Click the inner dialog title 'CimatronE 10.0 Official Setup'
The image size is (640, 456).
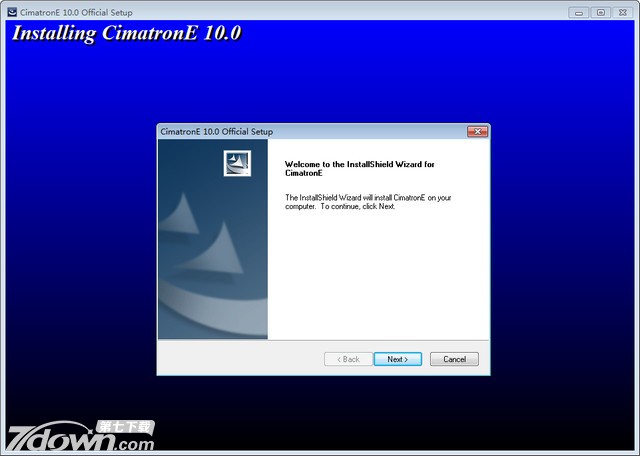[x=217, y=131]
